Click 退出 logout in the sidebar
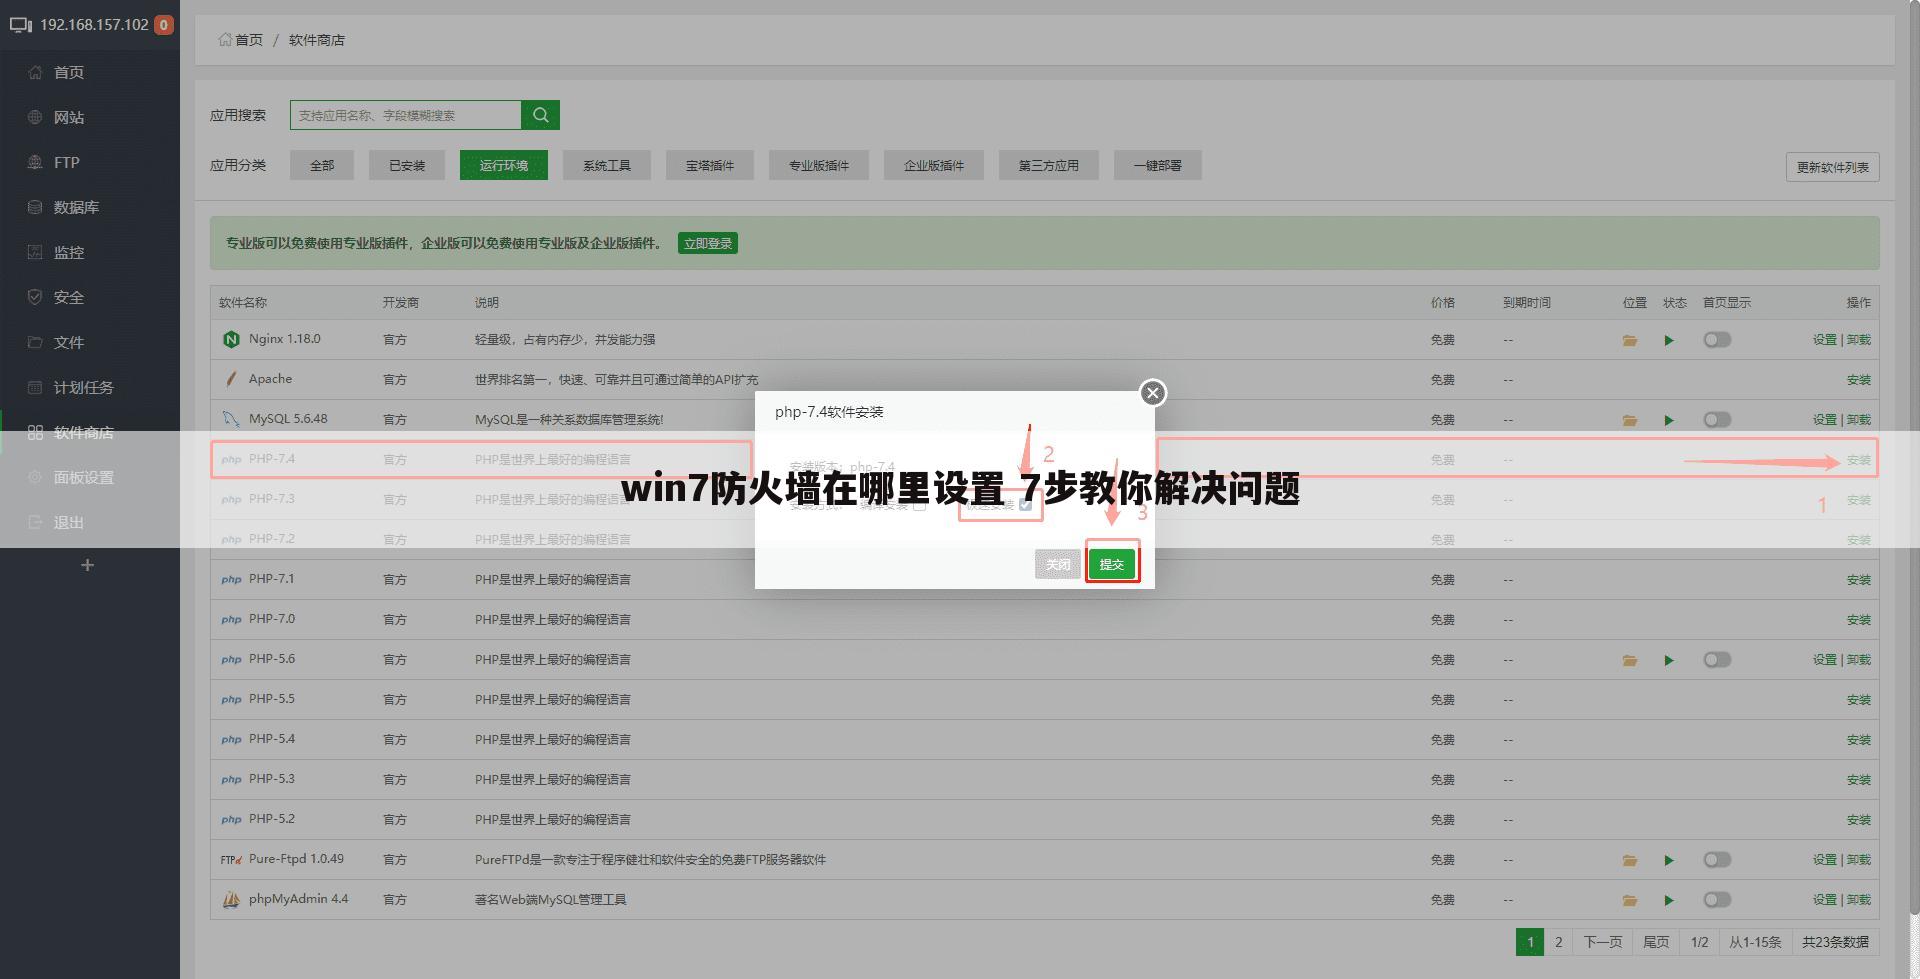1920x979 pixels. click(69, 522)
